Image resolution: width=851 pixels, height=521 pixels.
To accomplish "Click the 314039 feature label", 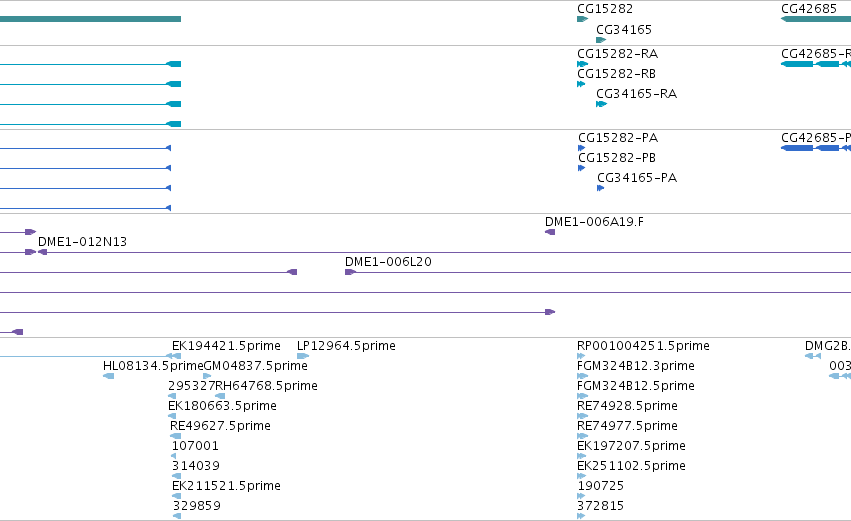I will 196,466.
